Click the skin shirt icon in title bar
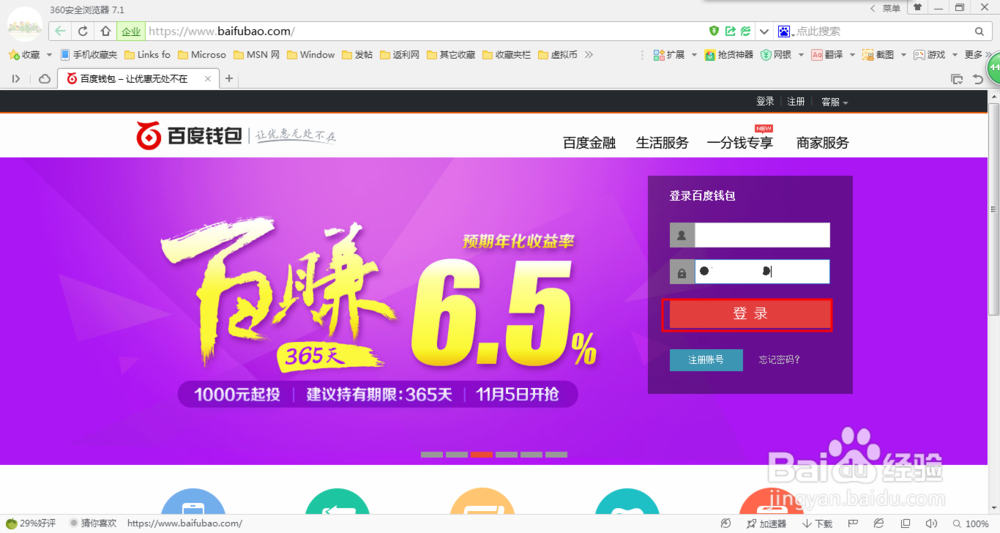Image resolution: width=1000 pixels, height=533 pixels. (x=918, y=8)
